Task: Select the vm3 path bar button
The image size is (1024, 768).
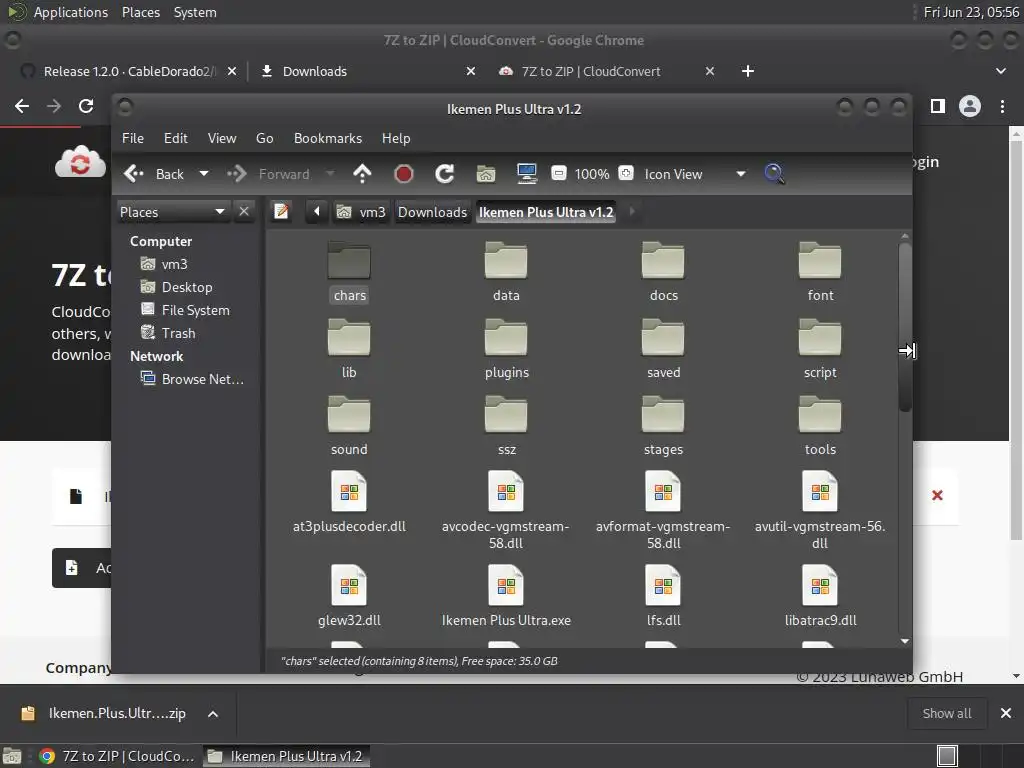Action: tap(361, 212)
